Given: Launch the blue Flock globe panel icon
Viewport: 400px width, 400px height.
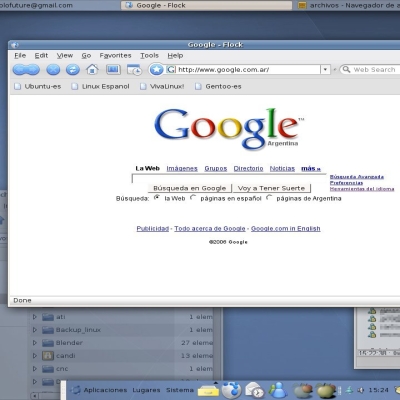Looking at the screenshot, I should tap(231, 390).
